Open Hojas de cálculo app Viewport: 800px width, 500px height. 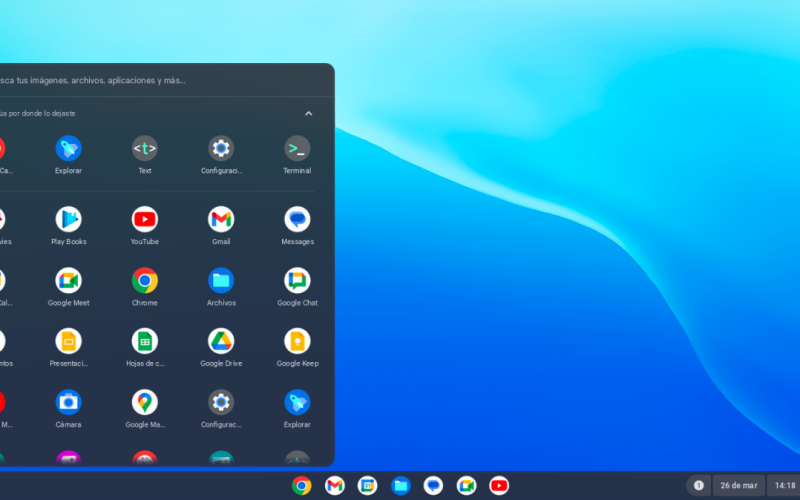[x=144, y=341]
